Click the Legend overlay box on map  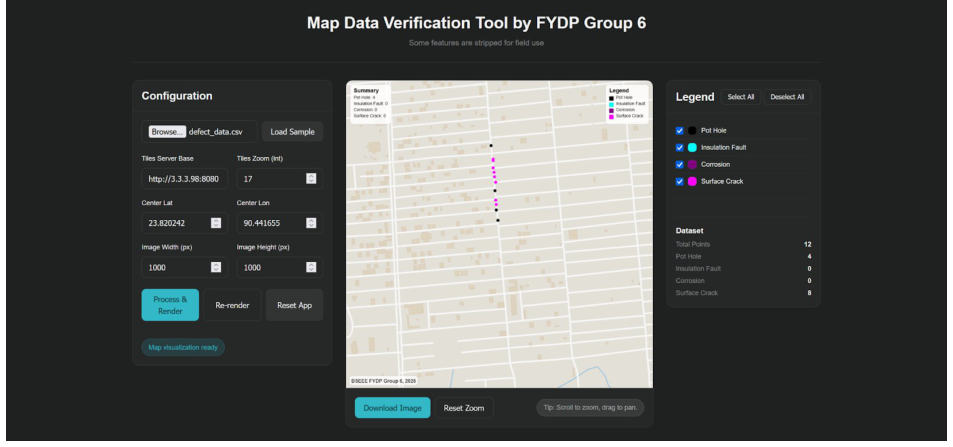pos(628,103)
